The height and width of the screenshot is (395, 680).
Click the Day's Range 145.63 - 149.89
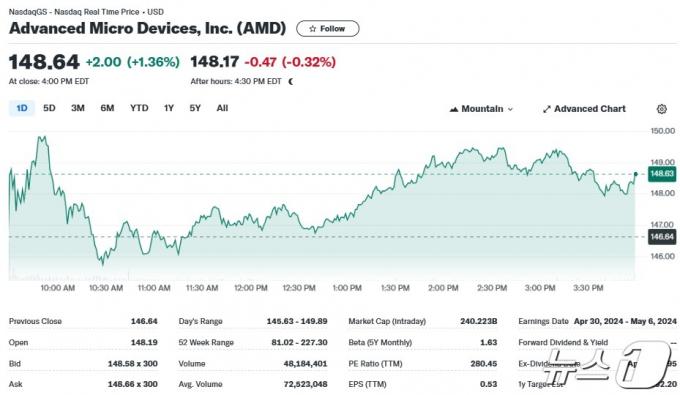click(297, 321)
